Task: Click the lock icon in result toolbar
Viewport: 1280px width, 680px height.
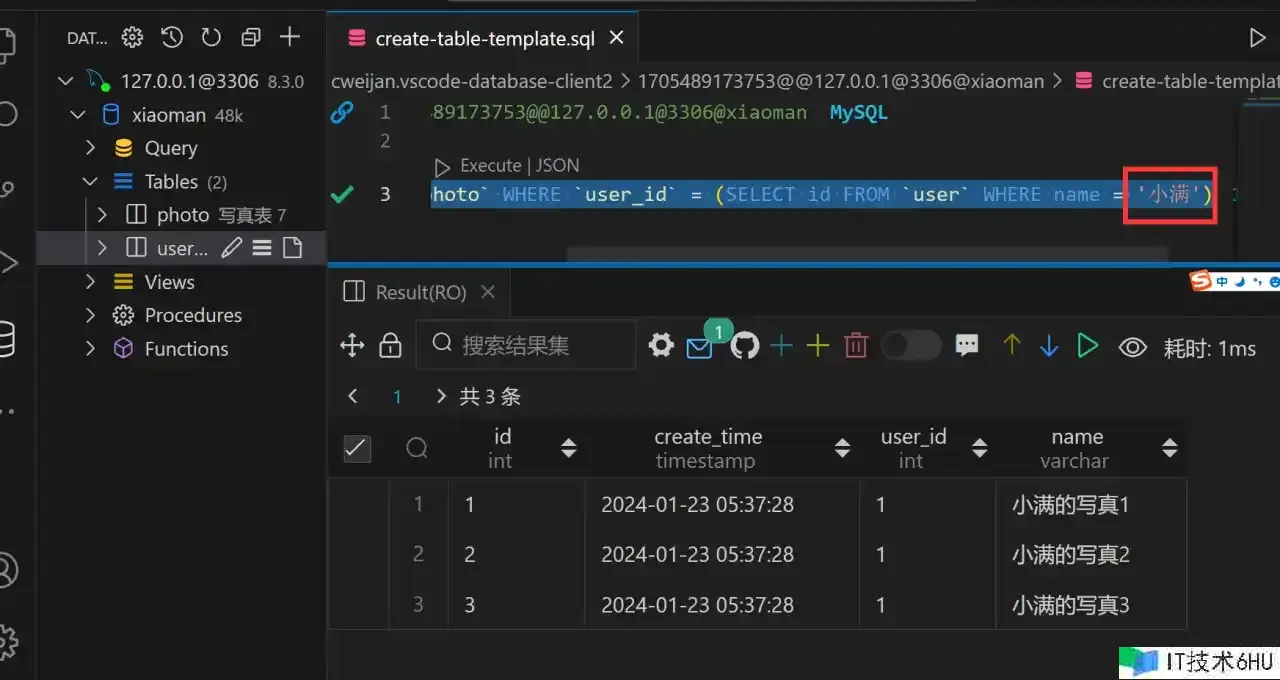Action: pos(390,346)
